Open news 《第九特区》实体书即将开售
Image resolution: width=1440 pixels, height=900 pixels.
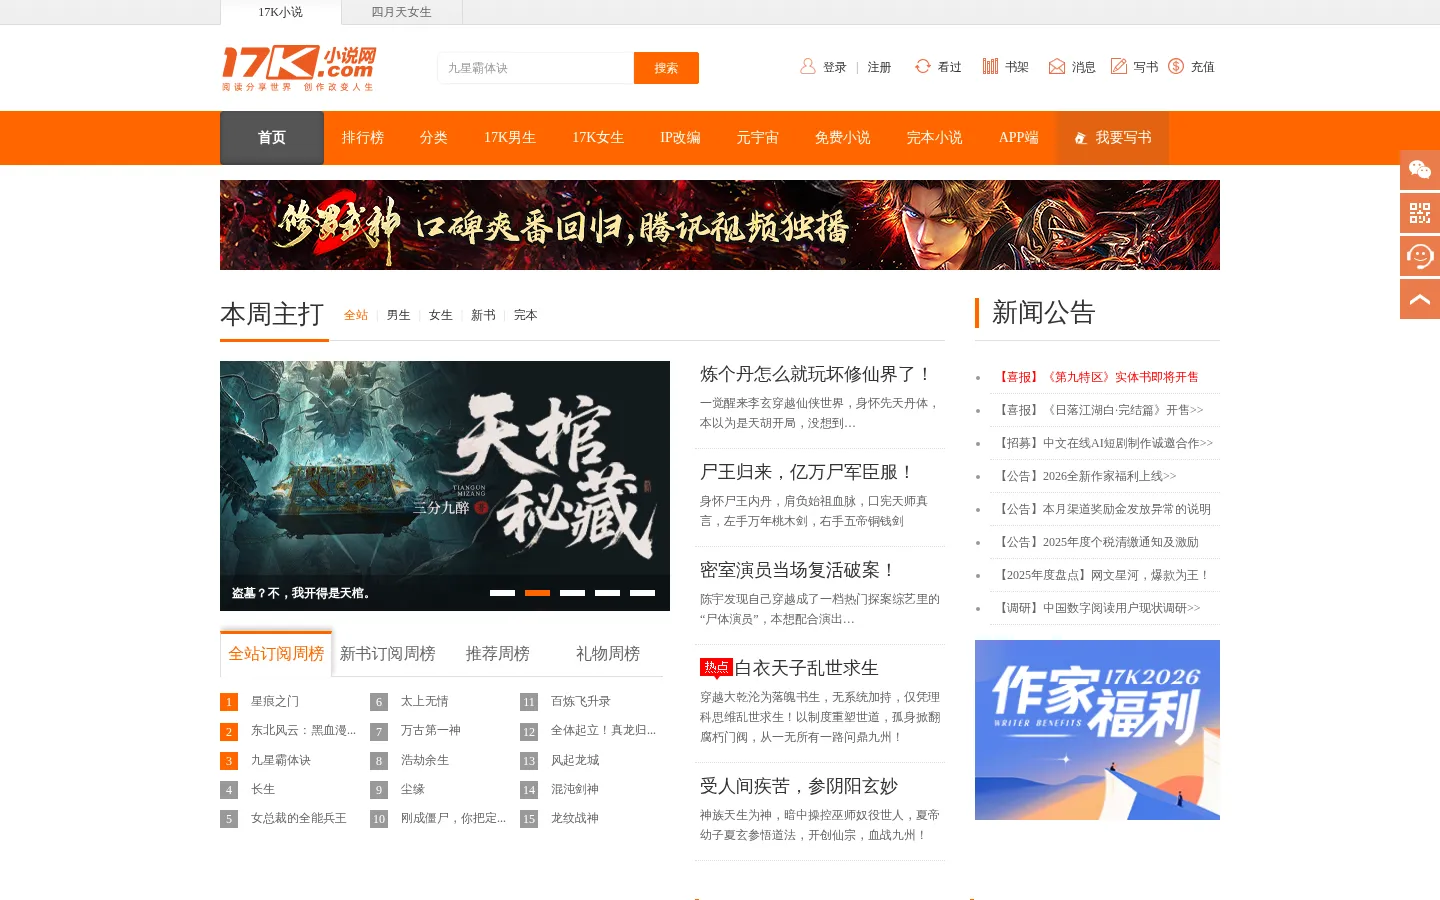pyautogui.click(x=1097, y=377)
